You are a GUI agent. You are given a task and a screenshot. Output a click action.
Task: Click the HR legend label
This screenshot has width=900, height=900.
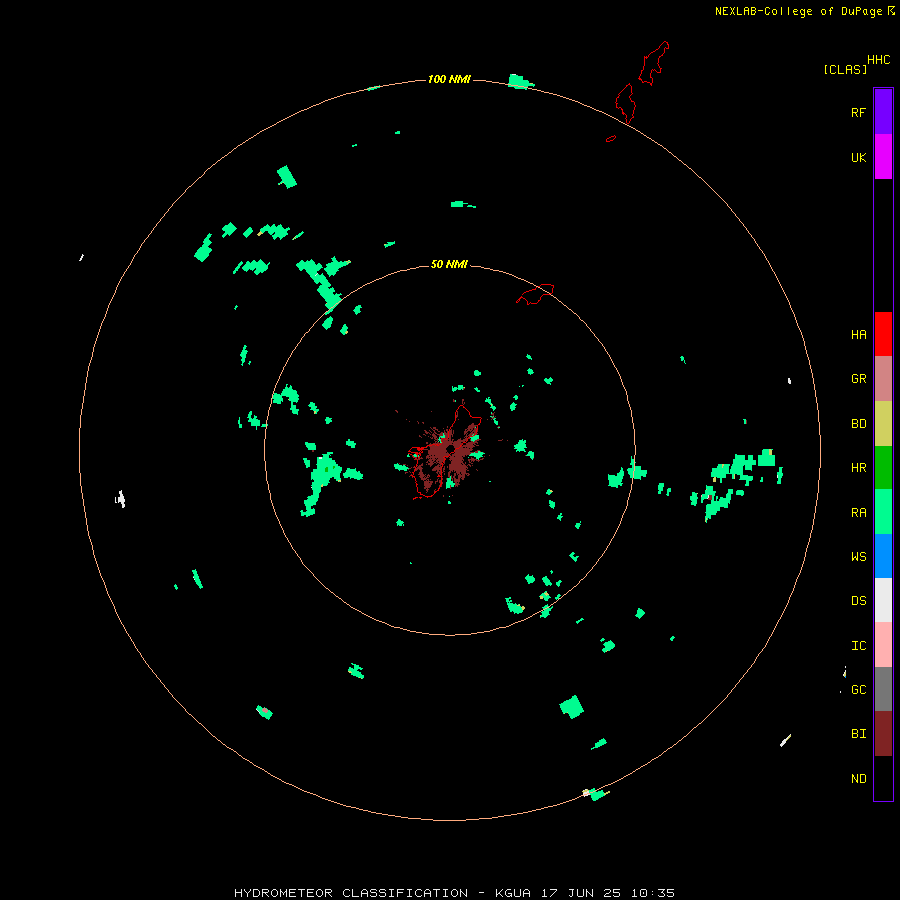[x=858, y=468]
